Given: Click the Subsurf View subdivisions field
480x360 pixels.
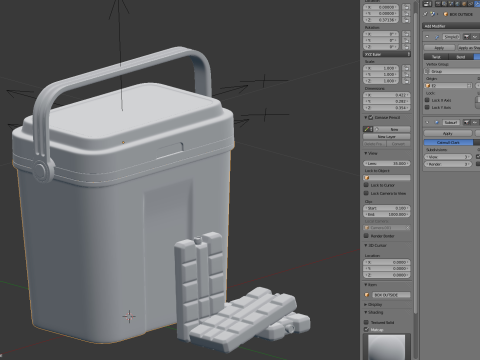Looking at the screenshot, I should point(448,157).
